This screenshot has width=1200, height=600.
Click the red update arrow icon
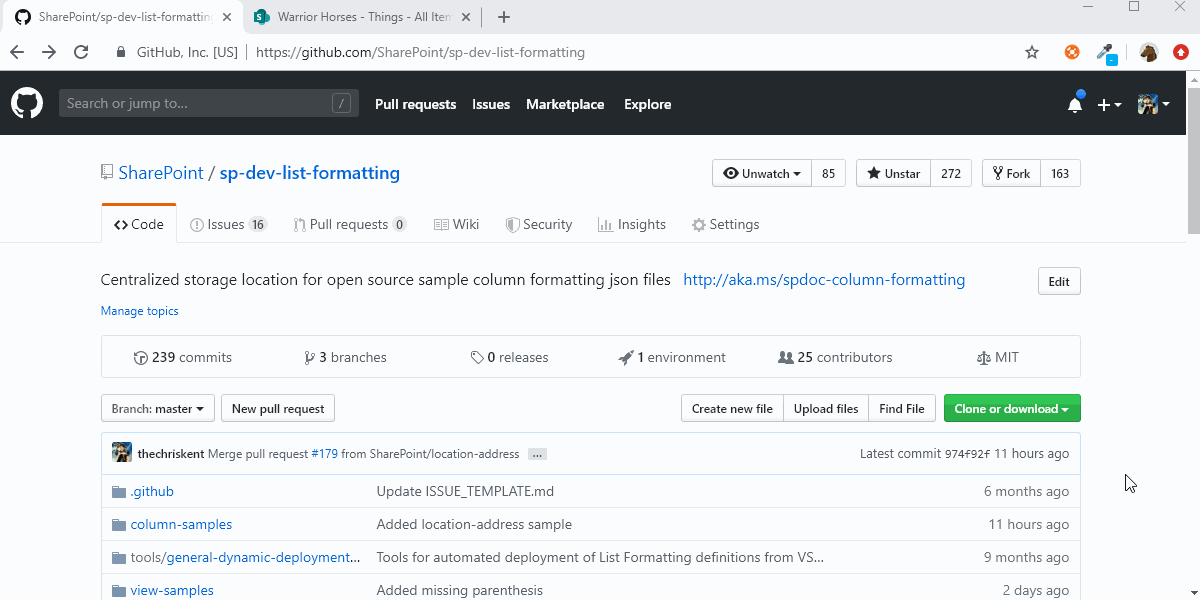point(1181,52)
